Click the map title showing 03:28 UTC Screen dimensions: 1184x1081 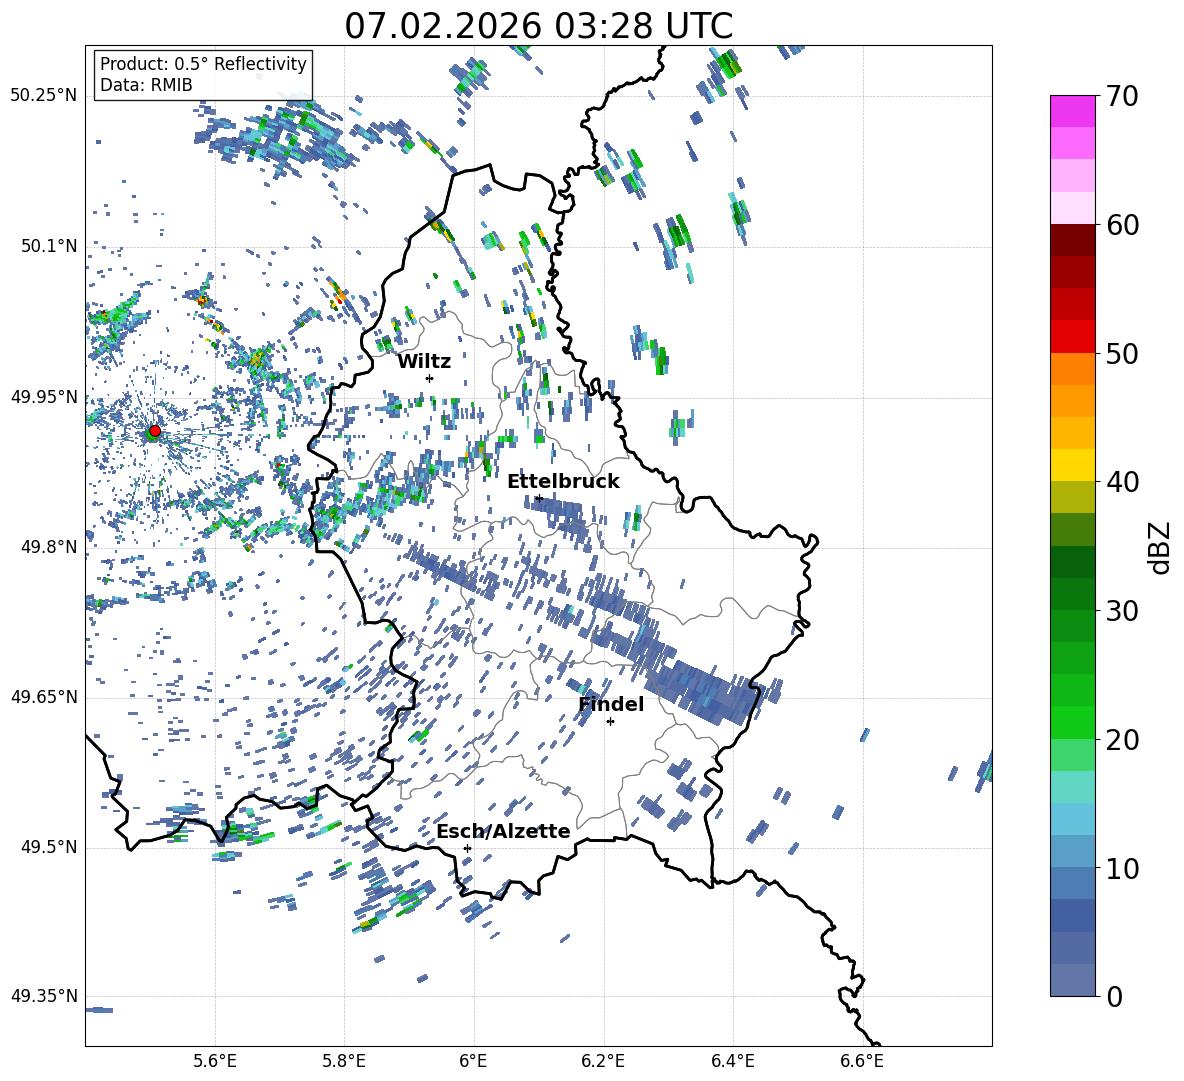(x=538, y=26)
